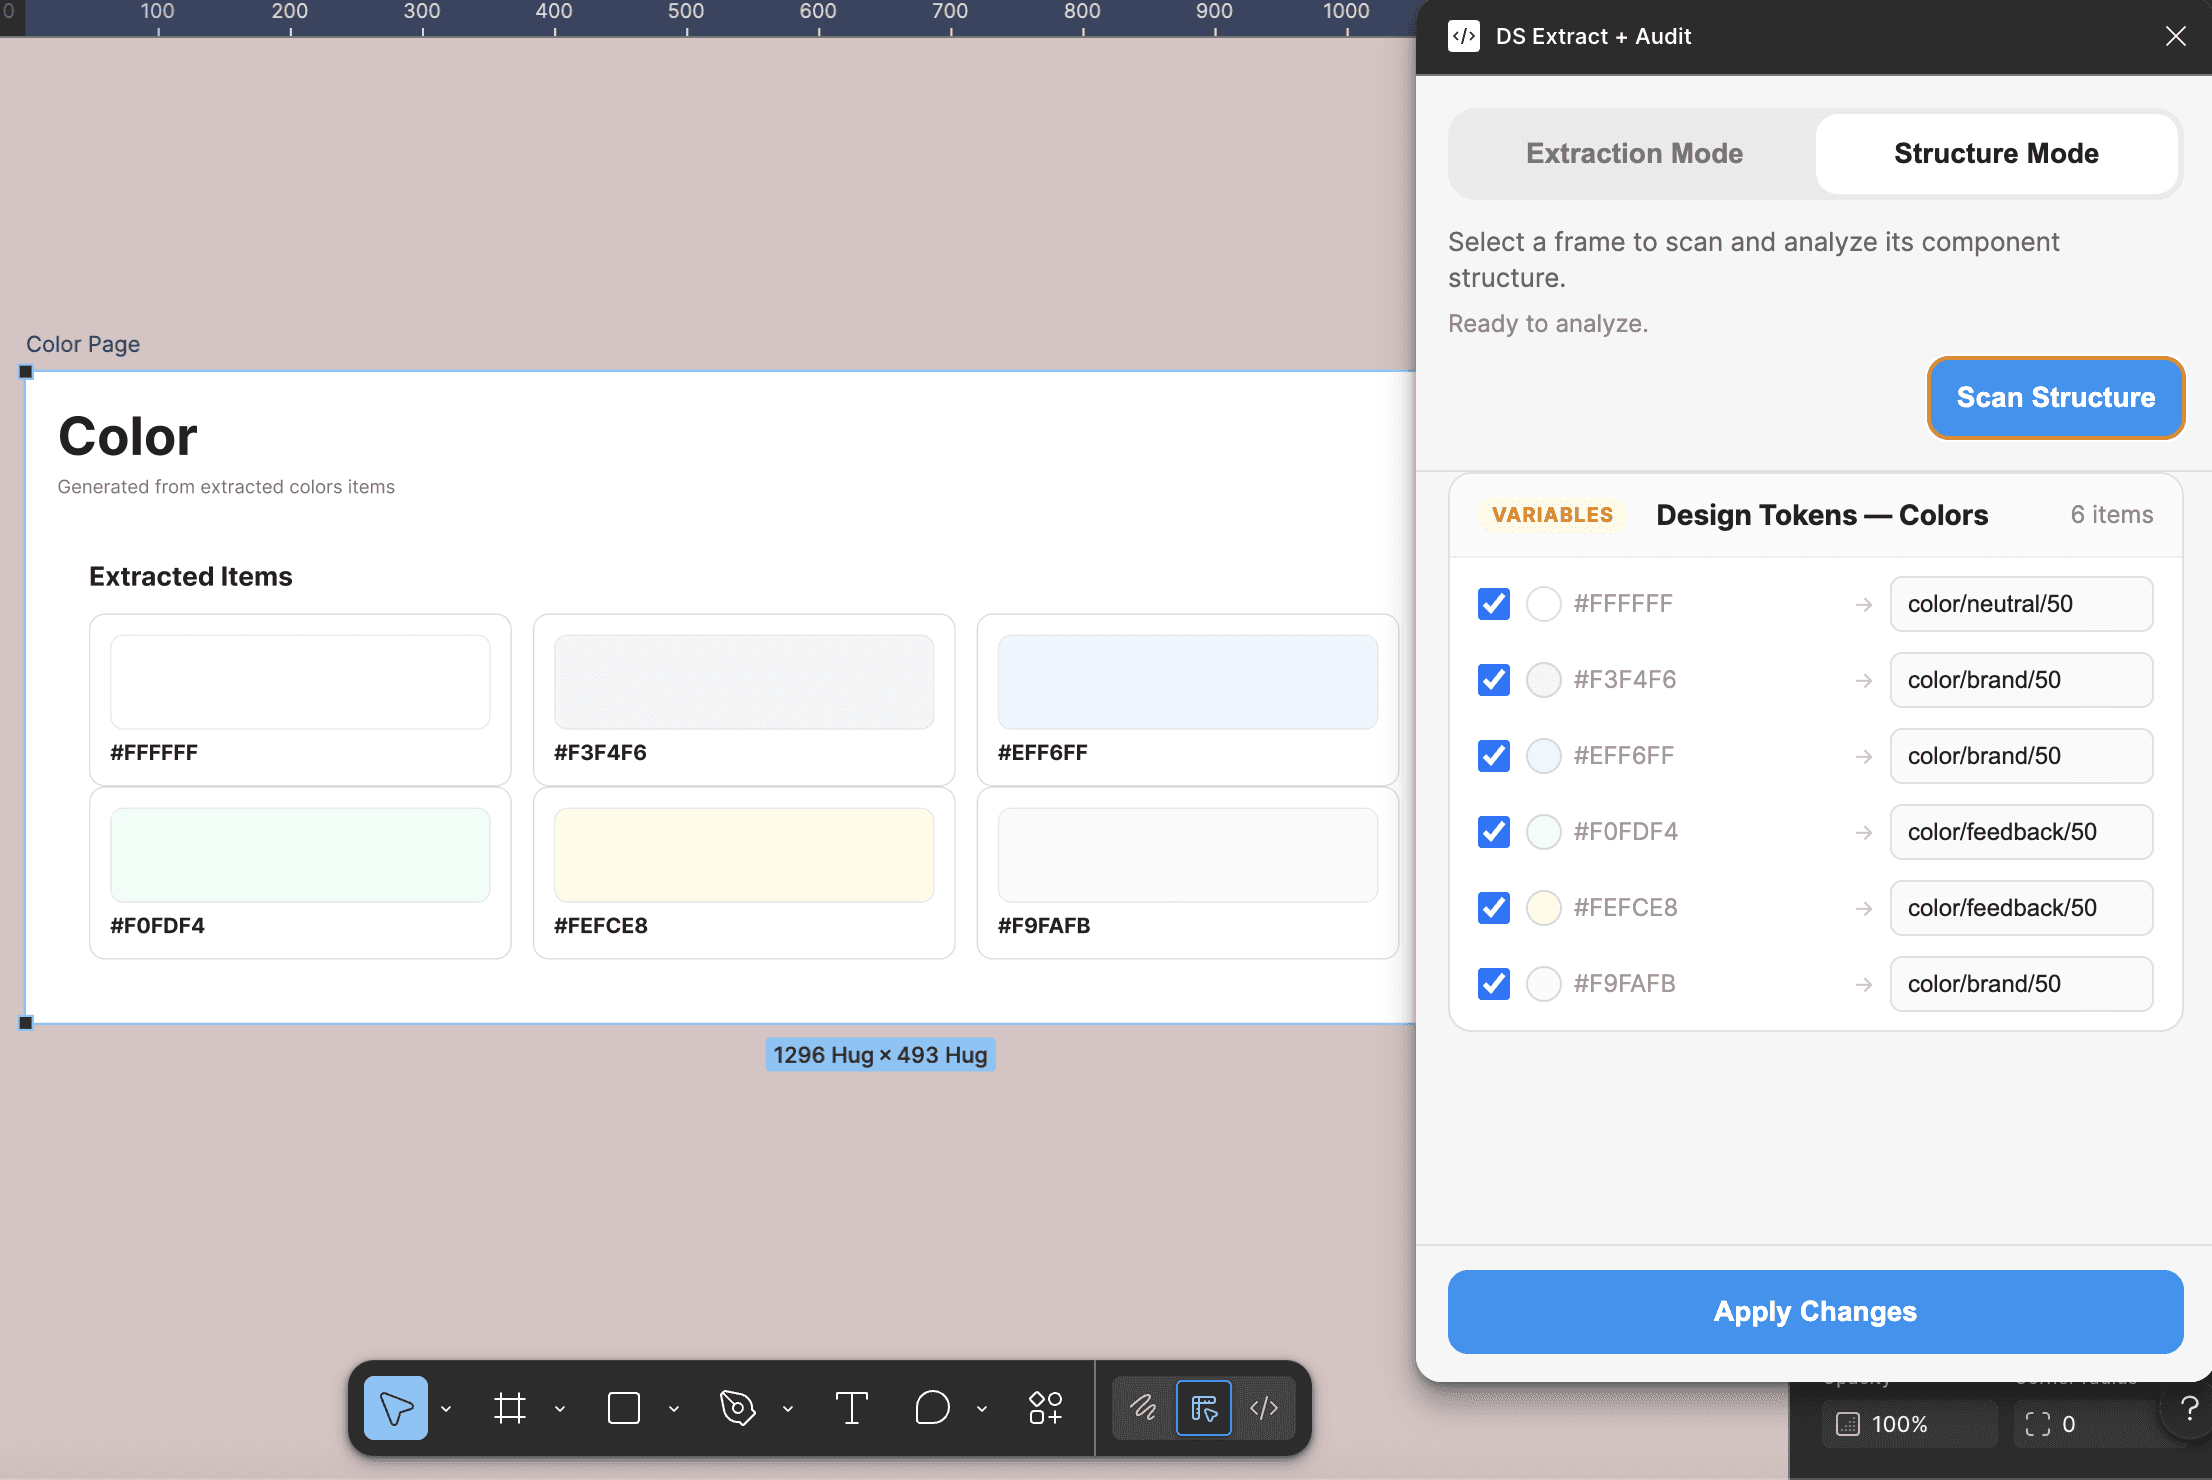
Task: Select the Pen tool
Action: click(x=738, y=1408)
